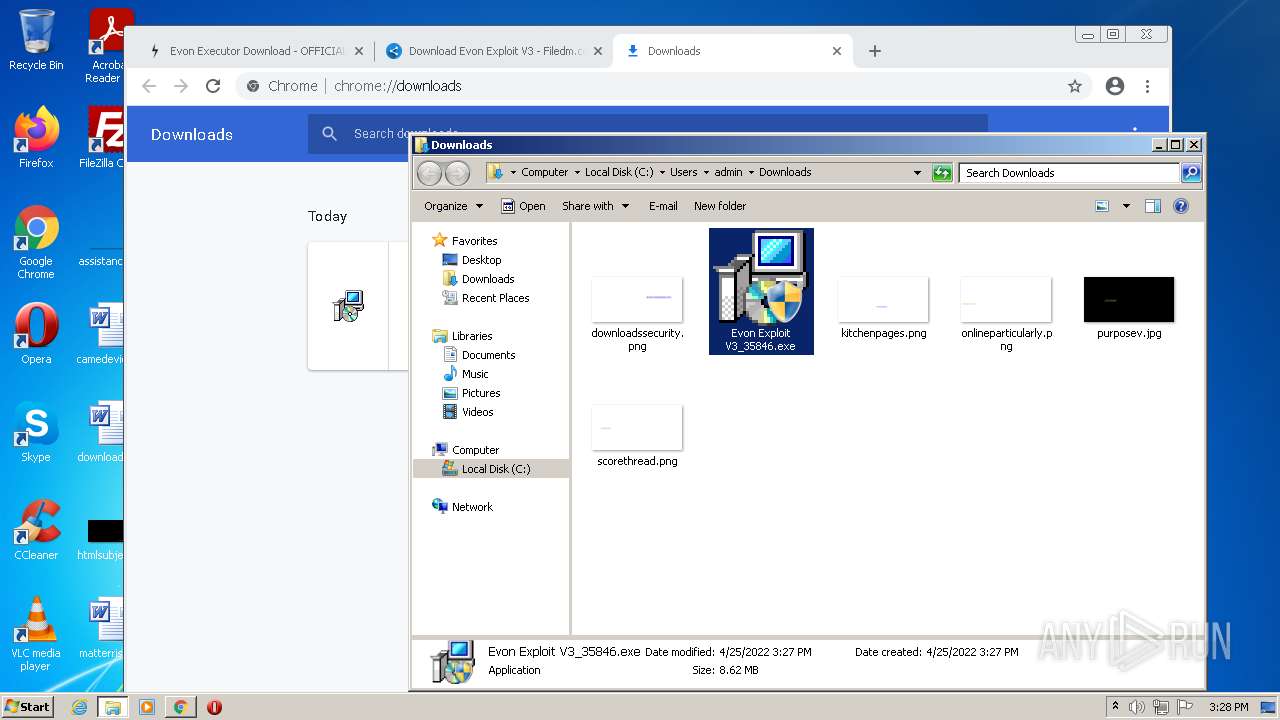Click the New folder button
1280x720 pixels.
point(720,206)
